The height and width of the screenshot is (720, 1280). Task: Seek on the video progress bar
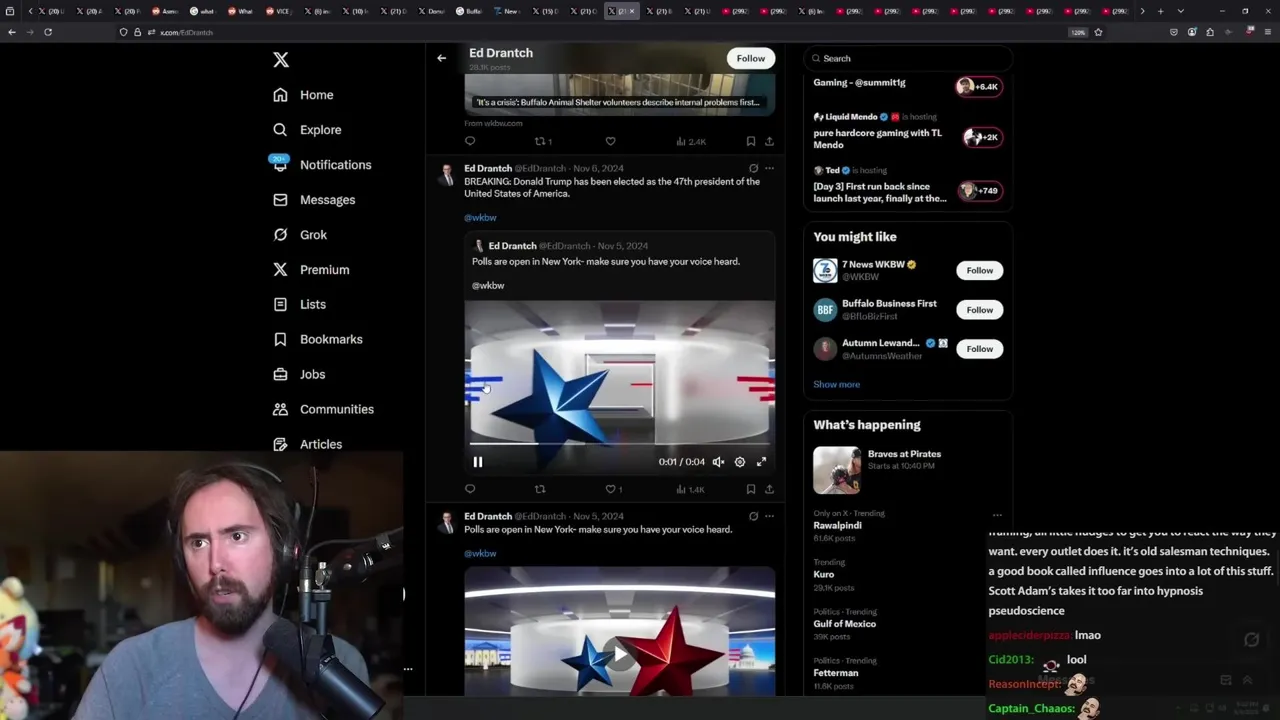coord(619,443)
